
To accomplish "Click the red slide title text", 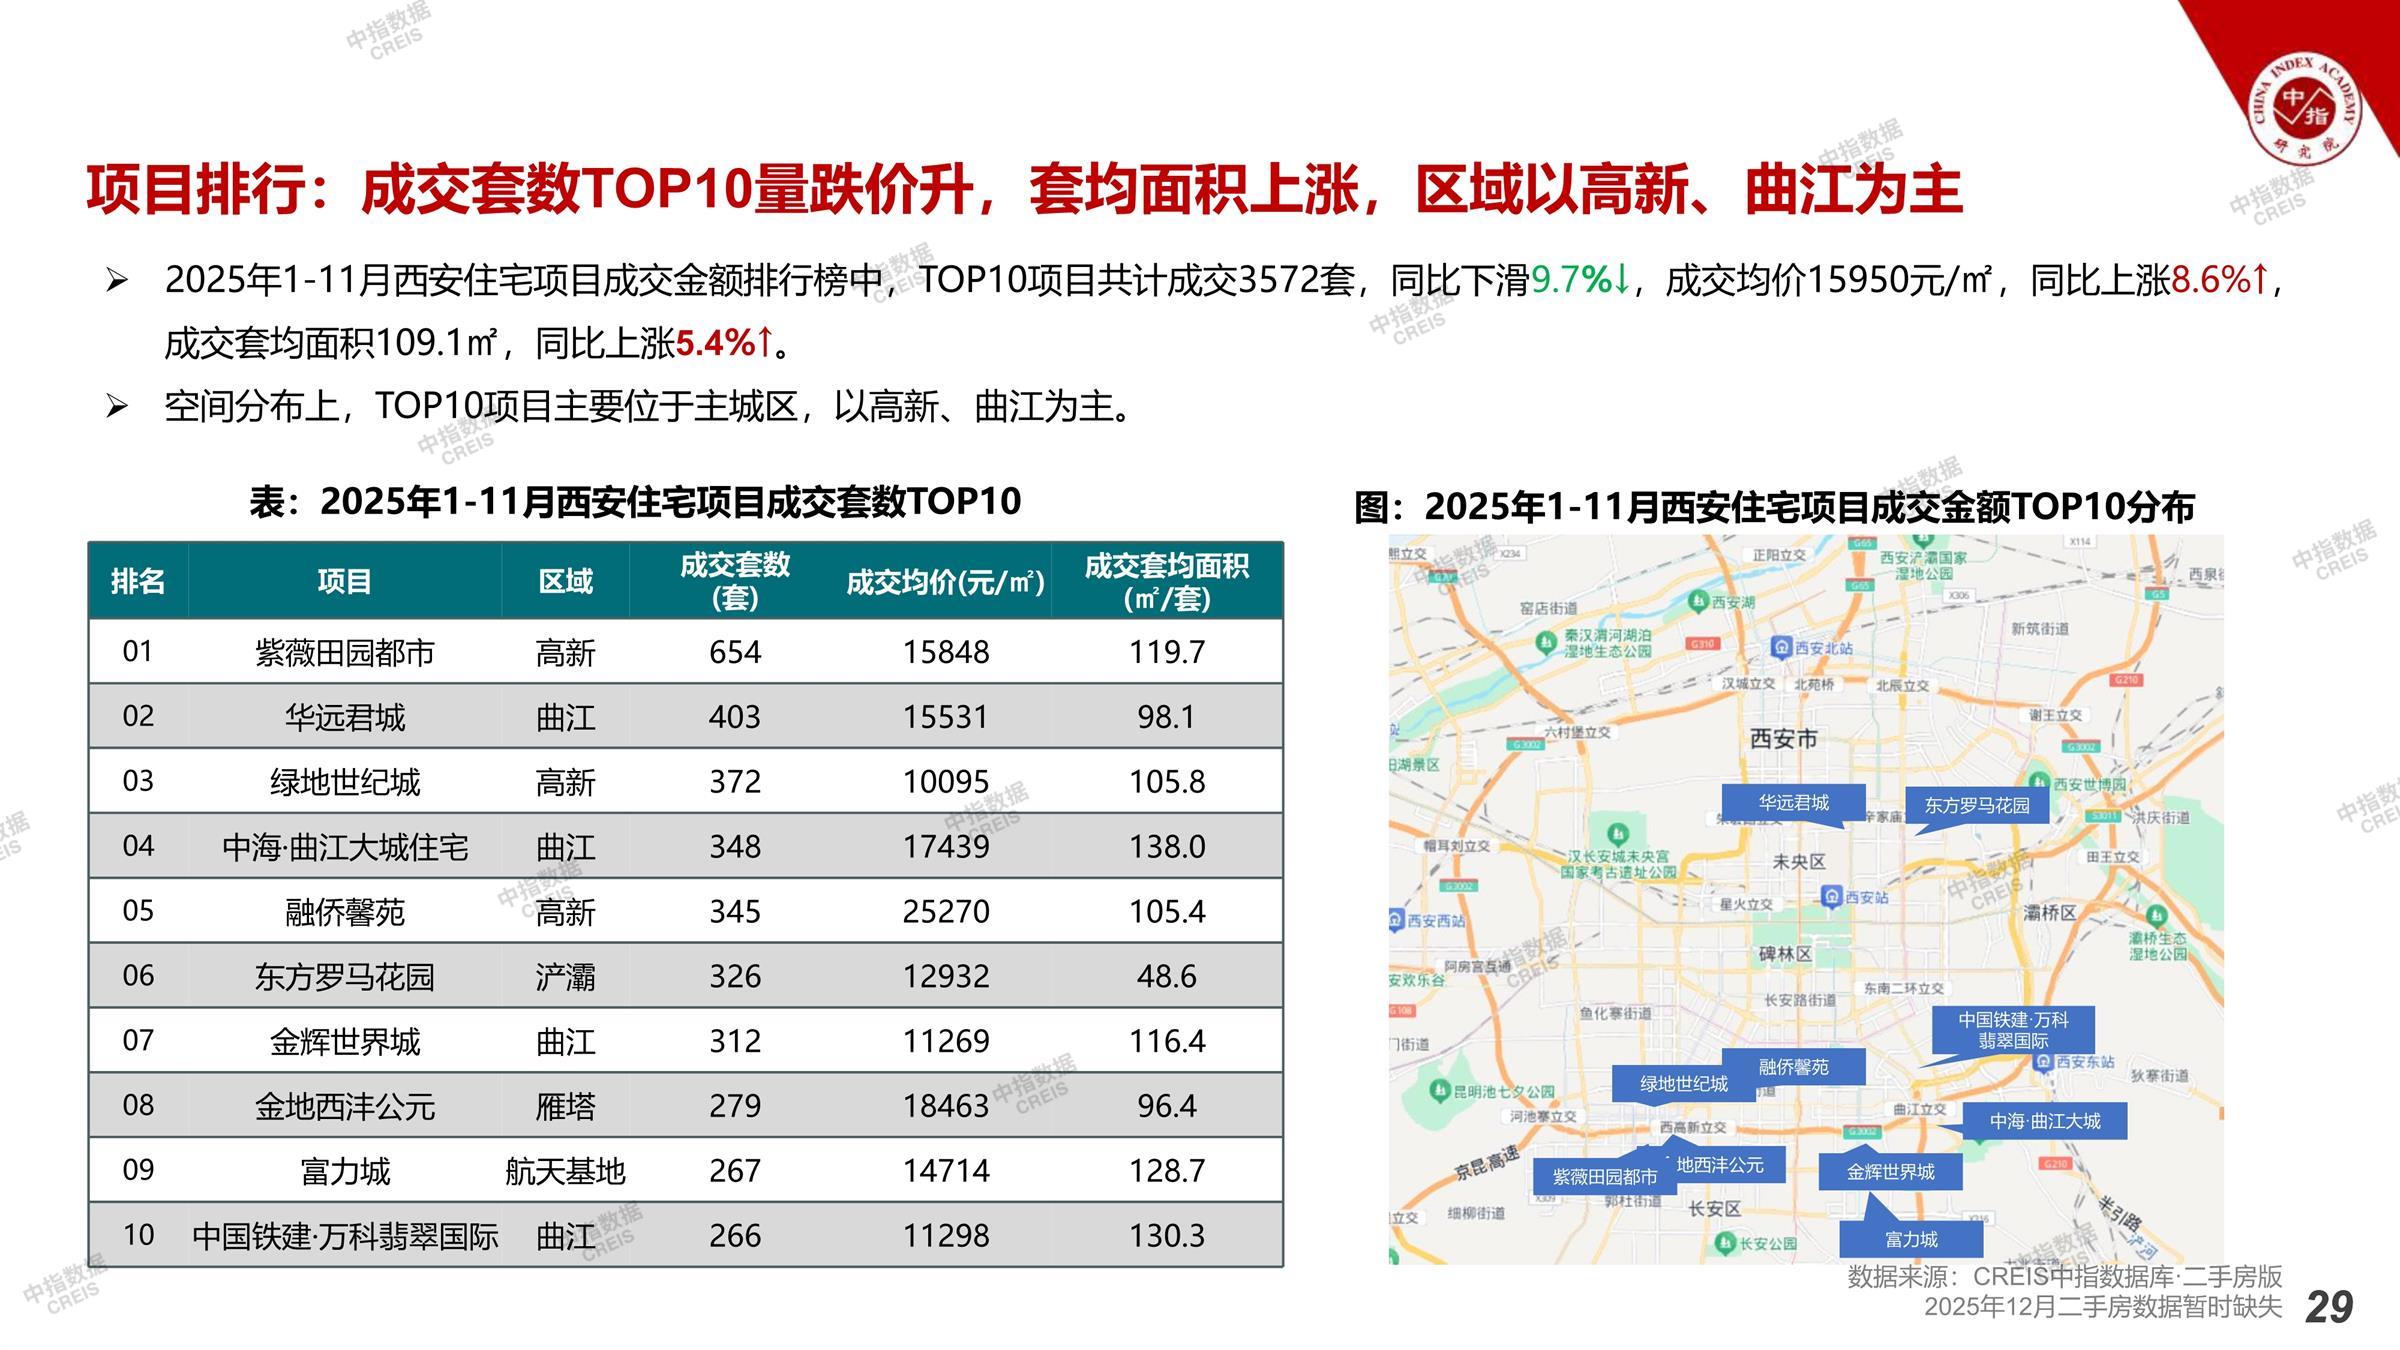I will (1024, 190).
